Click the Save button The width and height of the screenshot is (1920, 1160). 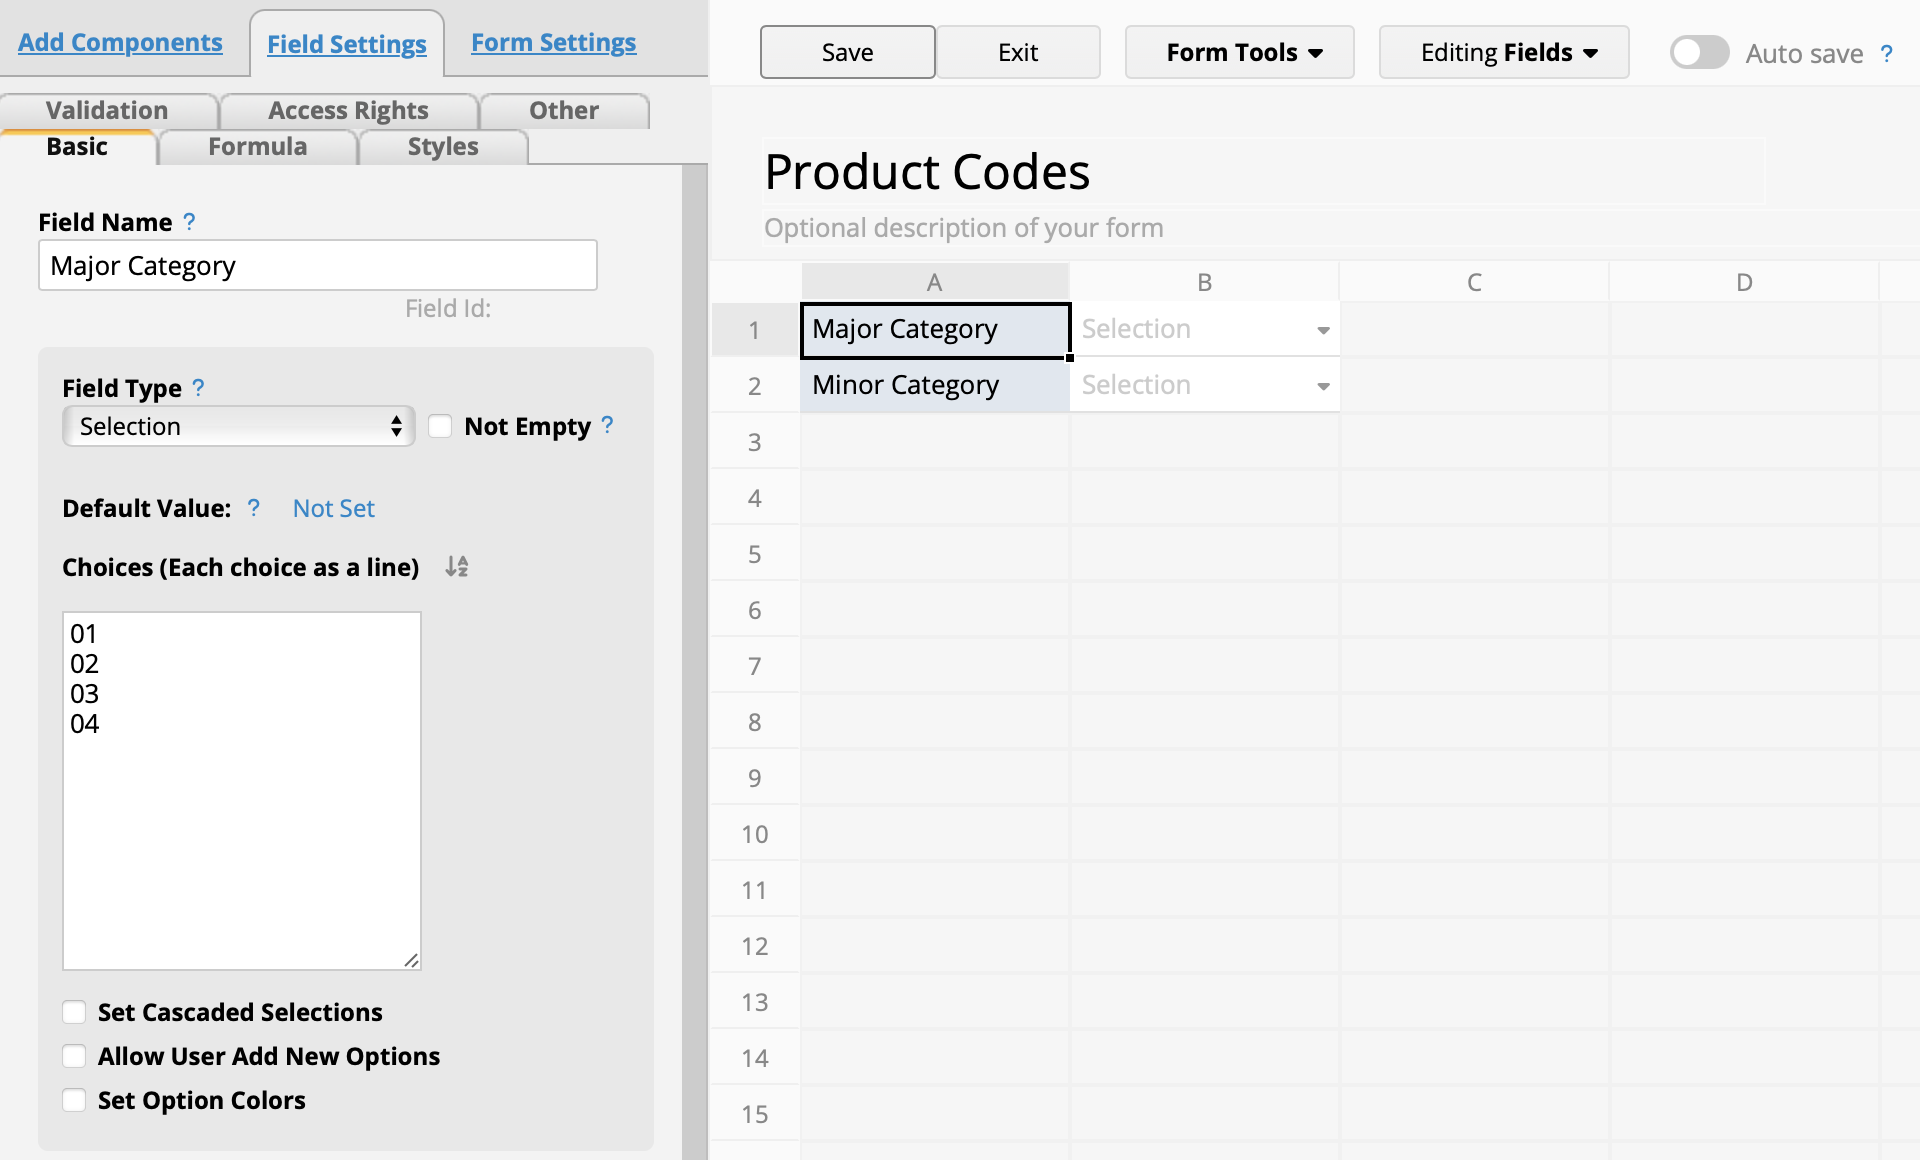point(847,52)
